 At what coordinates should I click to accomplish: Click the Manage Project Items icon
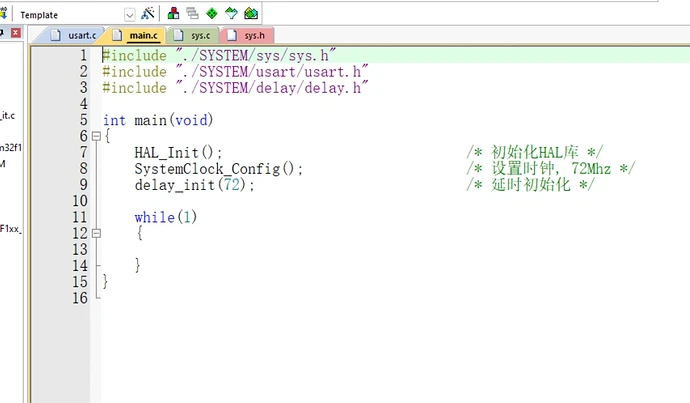[174, 14]
